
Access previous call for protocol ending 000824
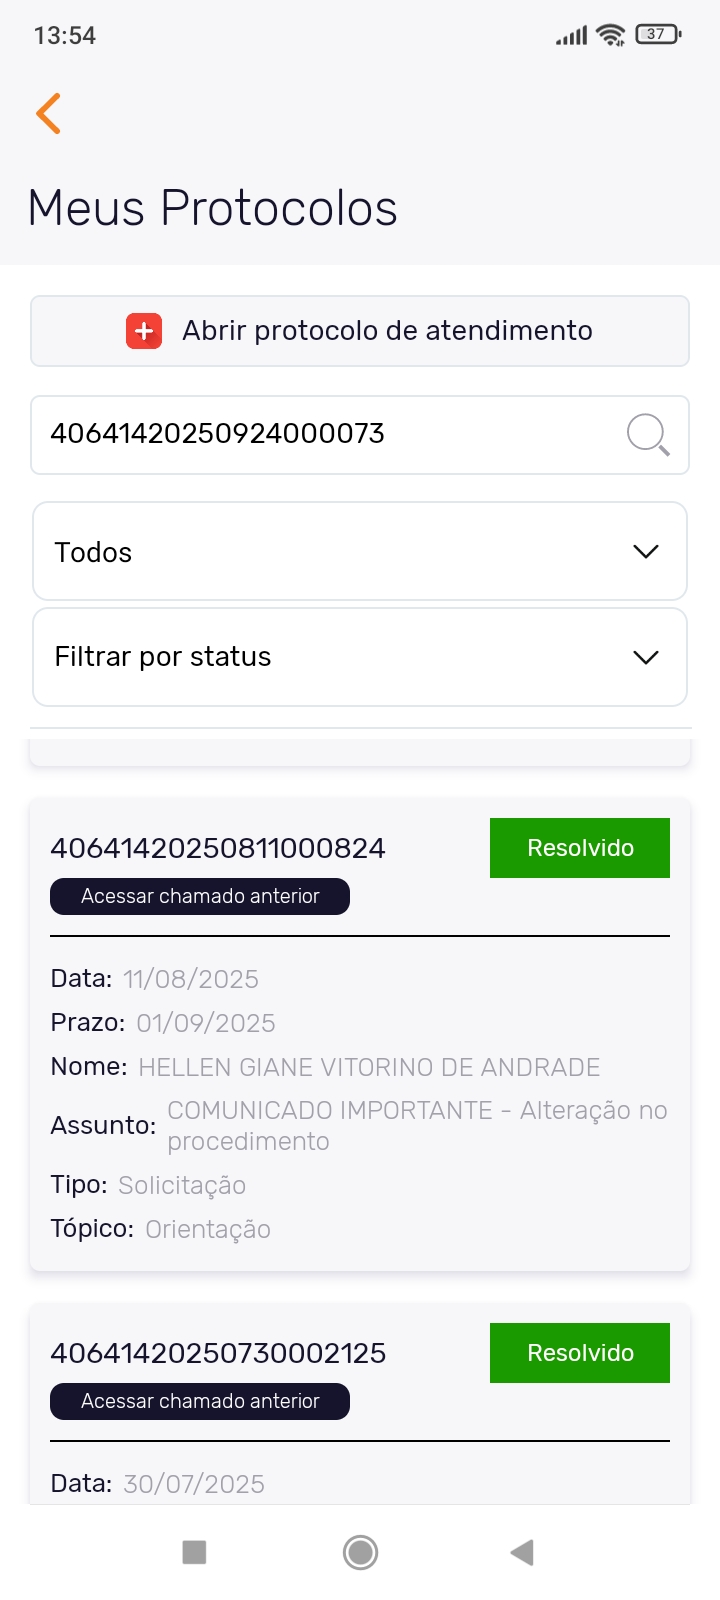[x=200, y=896]
